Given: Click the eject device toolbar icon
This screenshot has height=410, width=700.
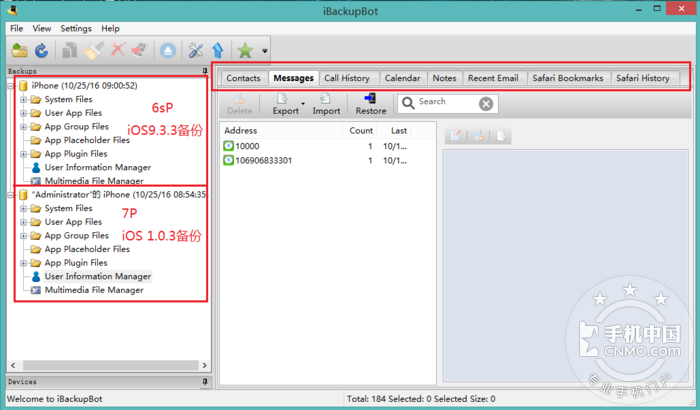Looking at the screenshot, I should (168, 50).
